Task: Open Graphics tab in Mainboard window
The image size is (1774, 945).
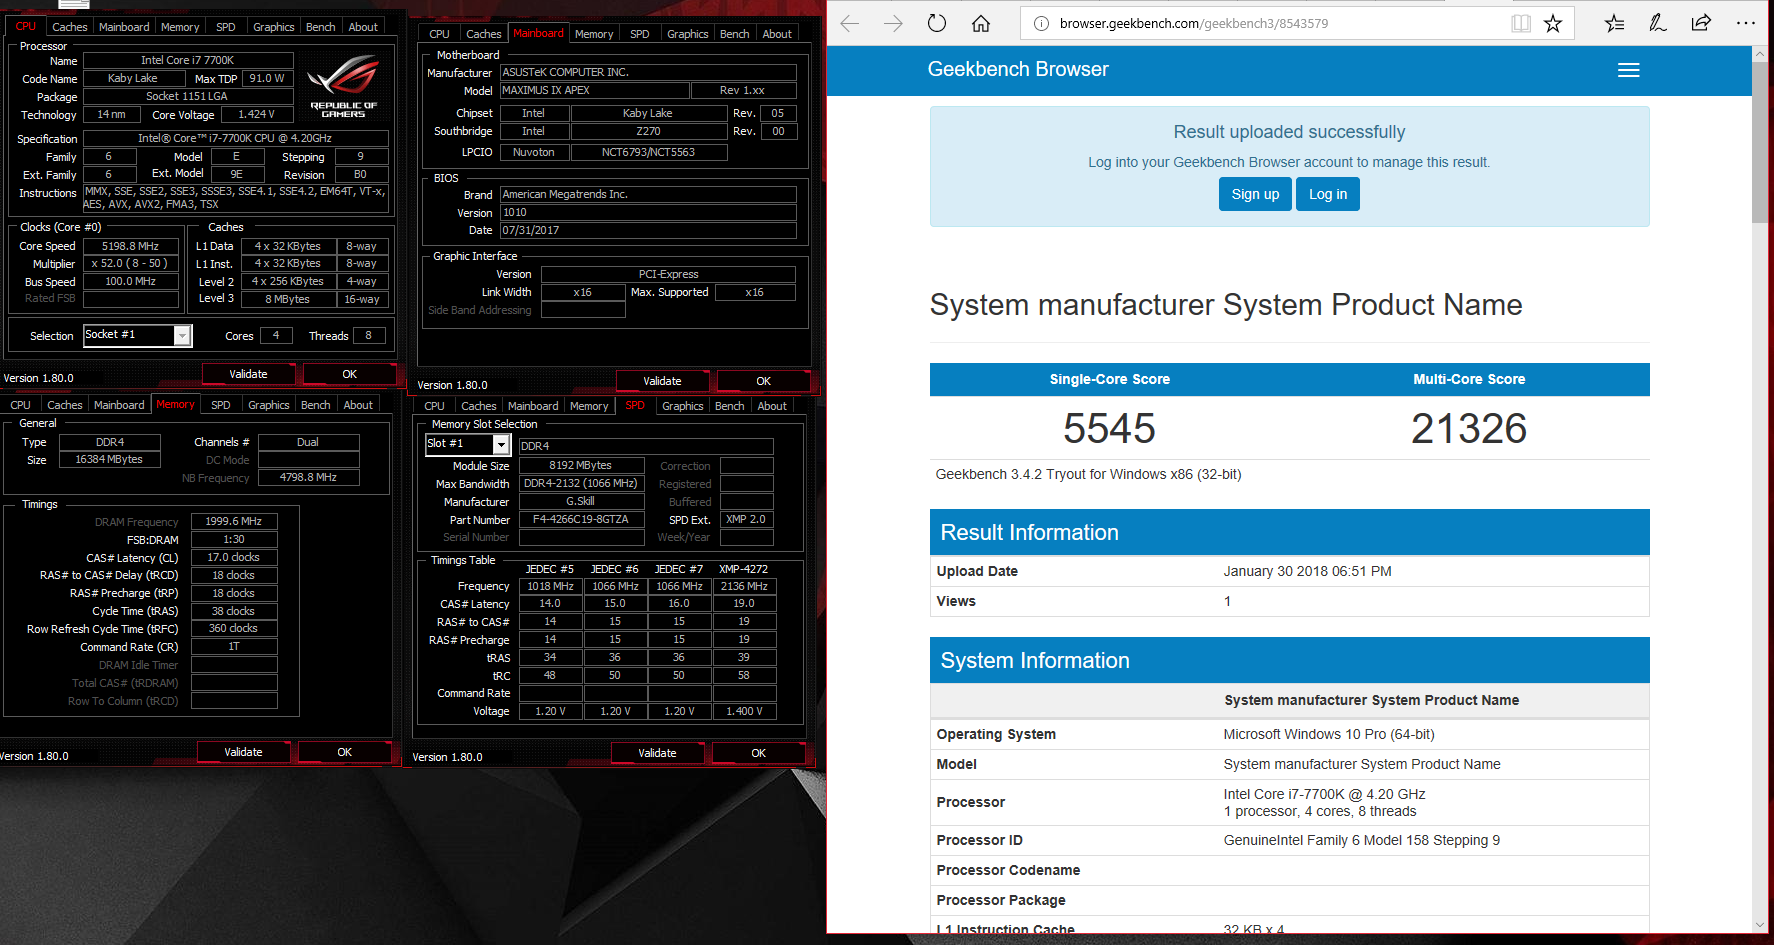Action: point(688,34)
